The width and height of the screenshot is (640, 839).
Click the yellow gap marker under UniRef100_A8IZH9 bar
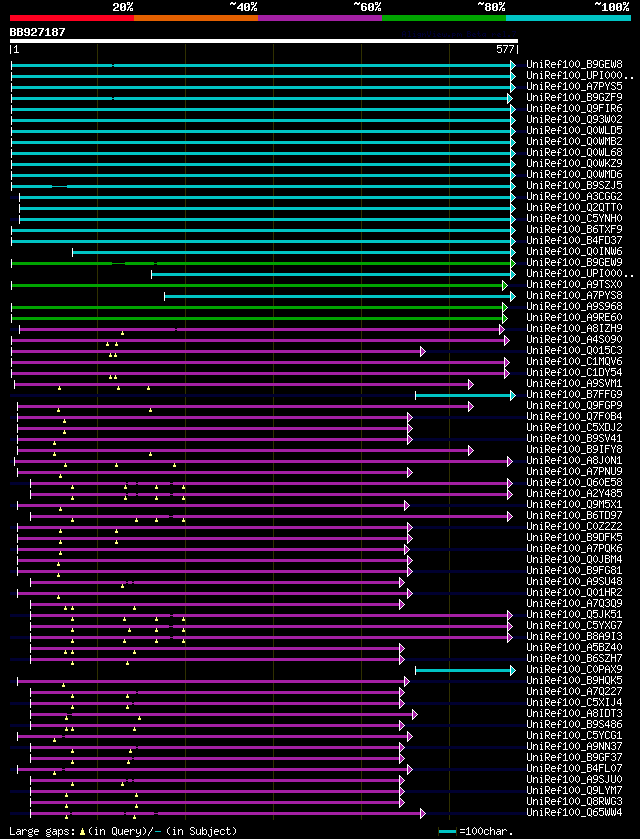[x=122, y=333]
